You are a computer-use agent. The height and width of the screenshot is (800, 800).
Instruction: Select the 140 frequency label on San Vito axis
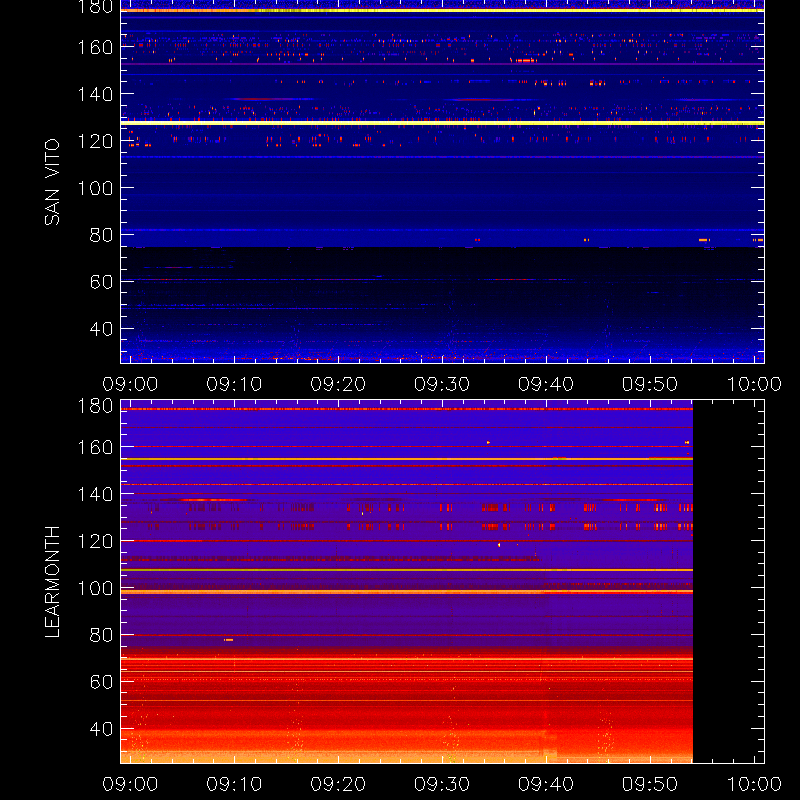coord(95,94)
